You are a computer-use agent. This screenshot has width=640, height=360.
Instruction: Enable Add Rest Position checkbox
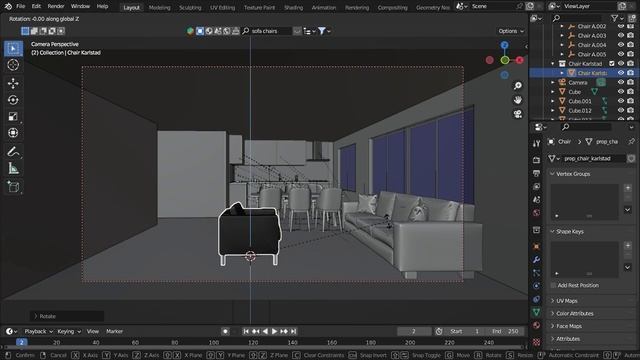pyautogui.click(x=553, y=285)
